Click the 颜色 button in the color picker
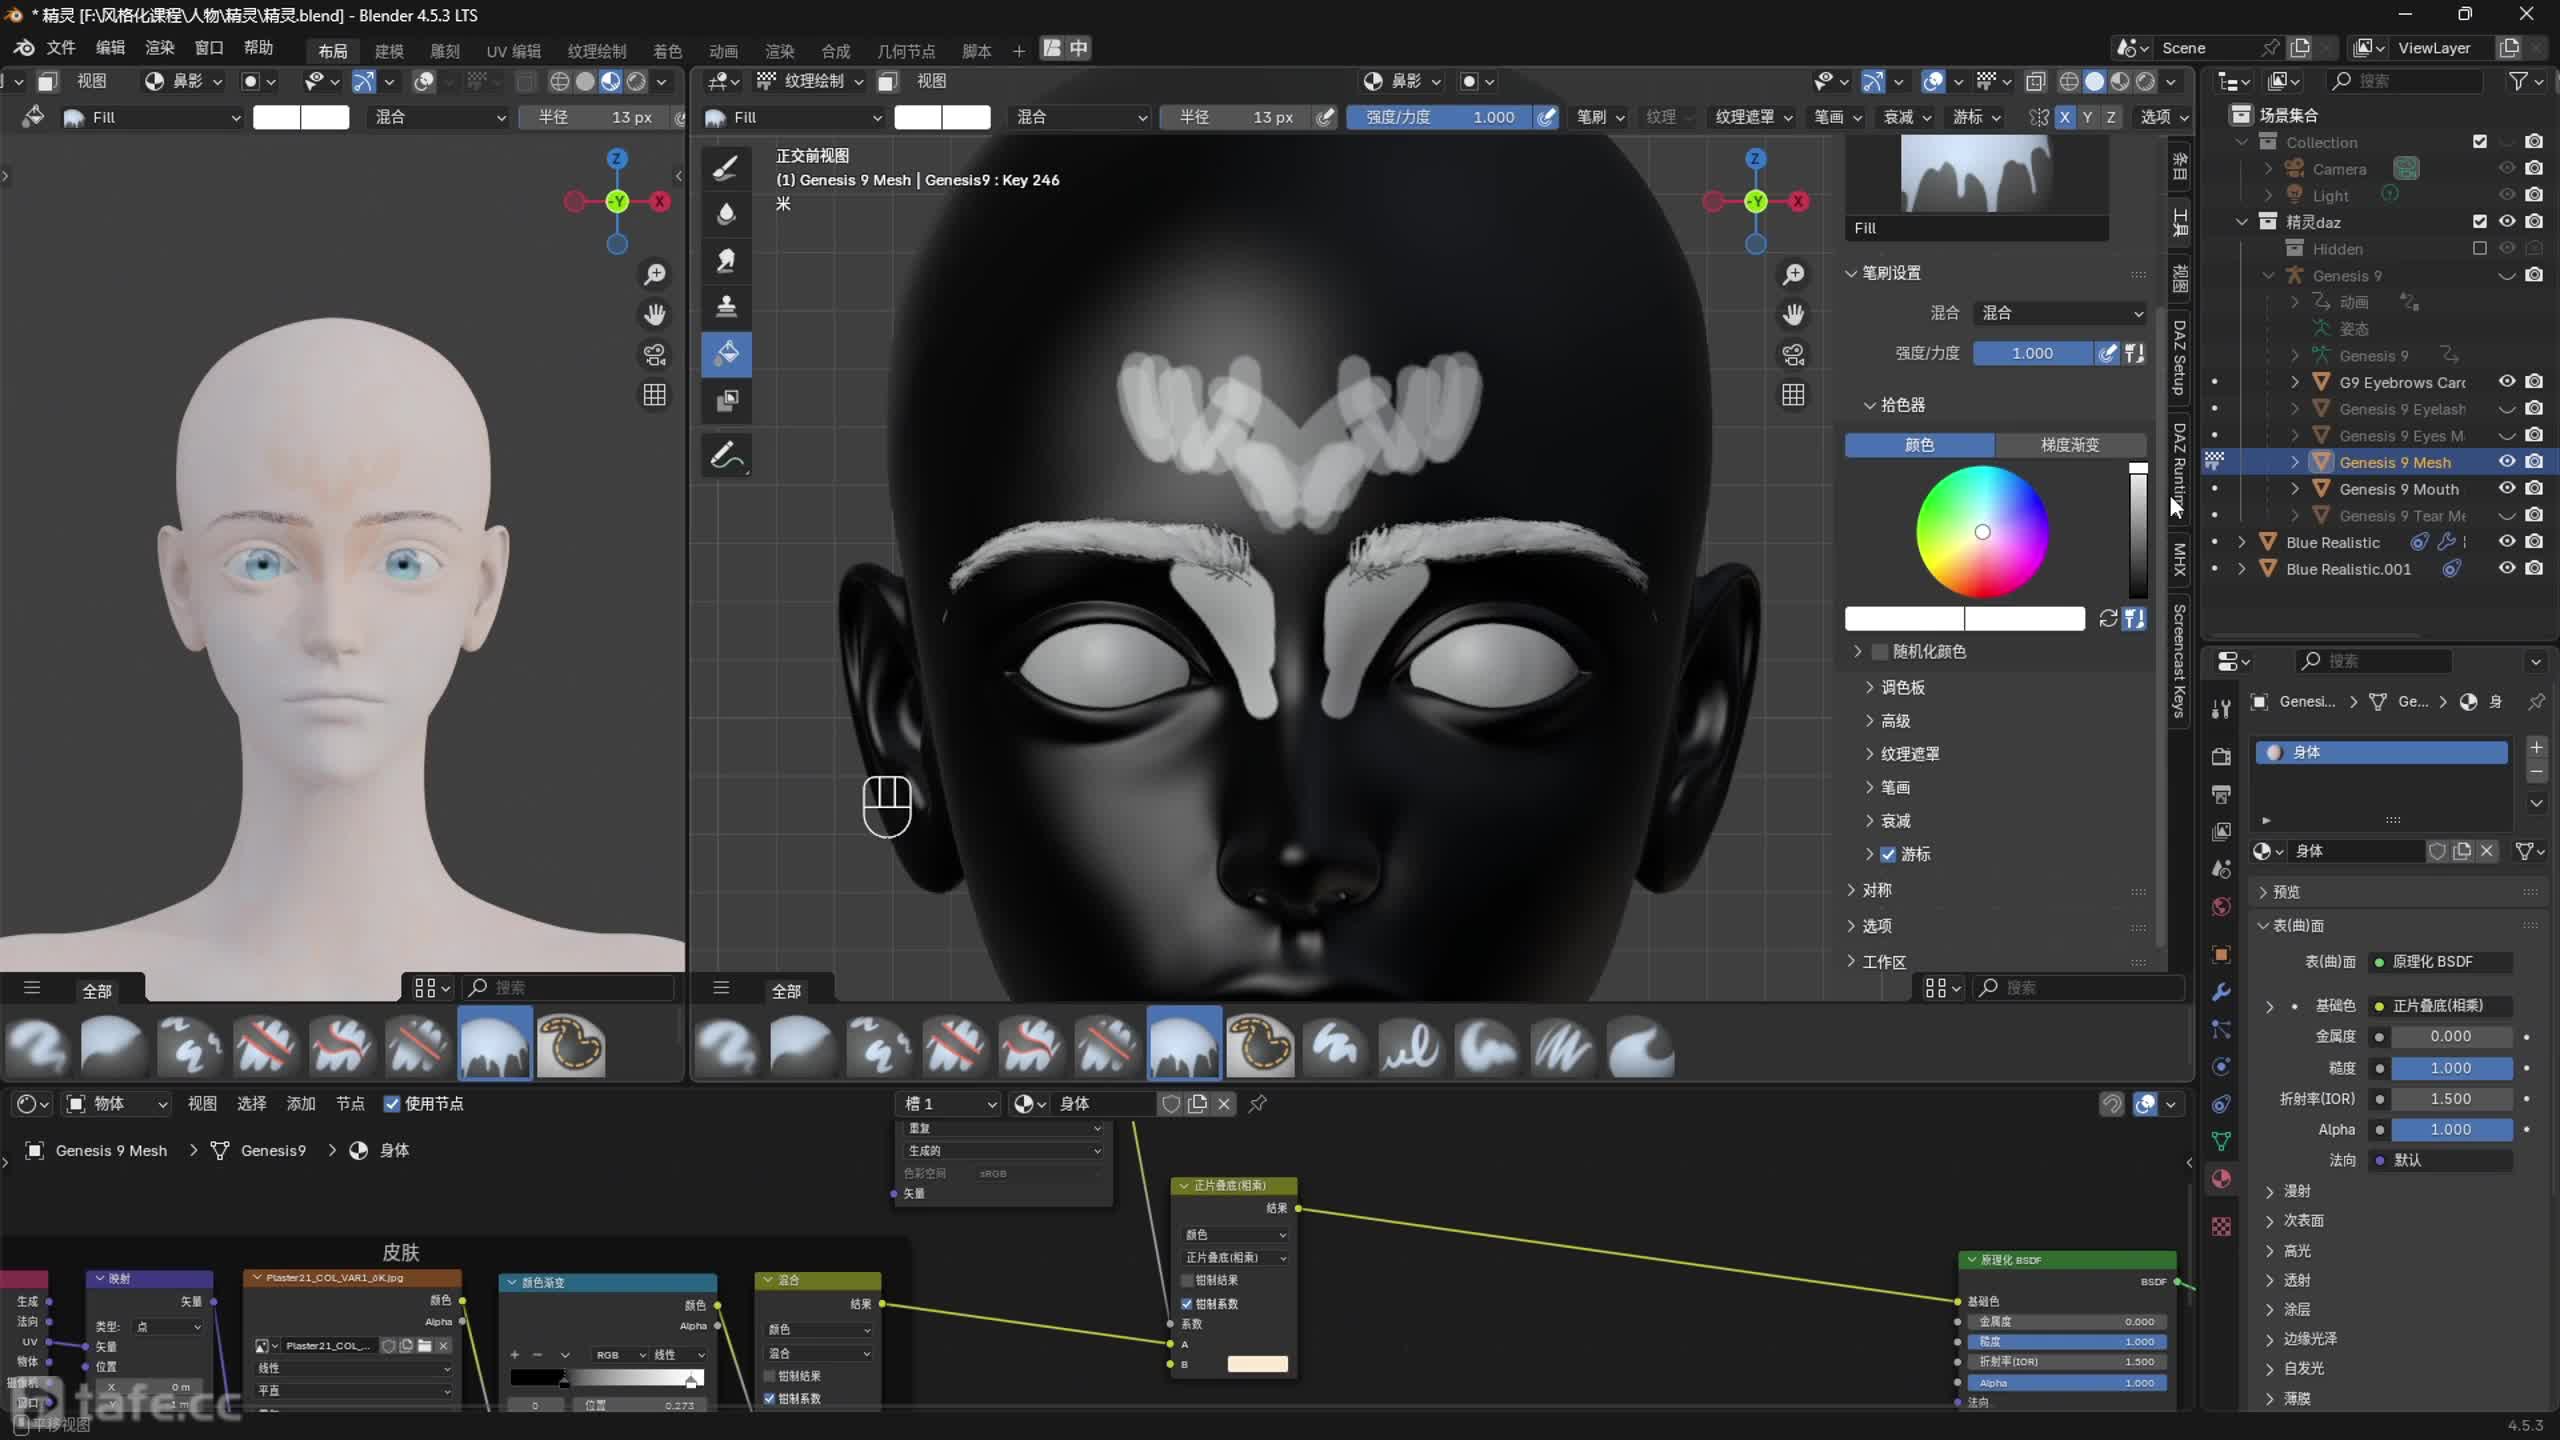 click(1918, 444)
